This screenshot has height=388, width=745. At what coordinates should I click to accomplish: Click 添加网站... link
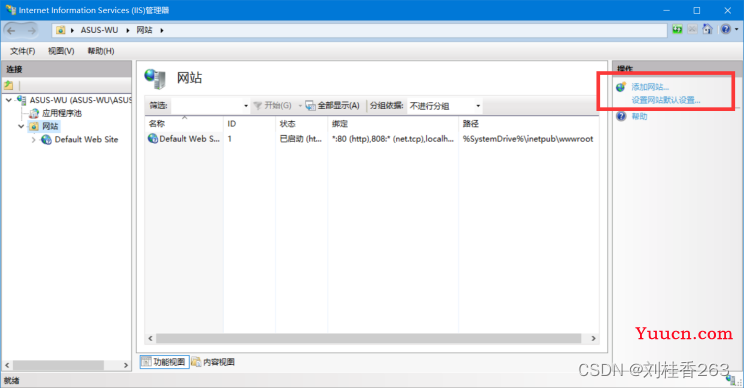[650, 87]
